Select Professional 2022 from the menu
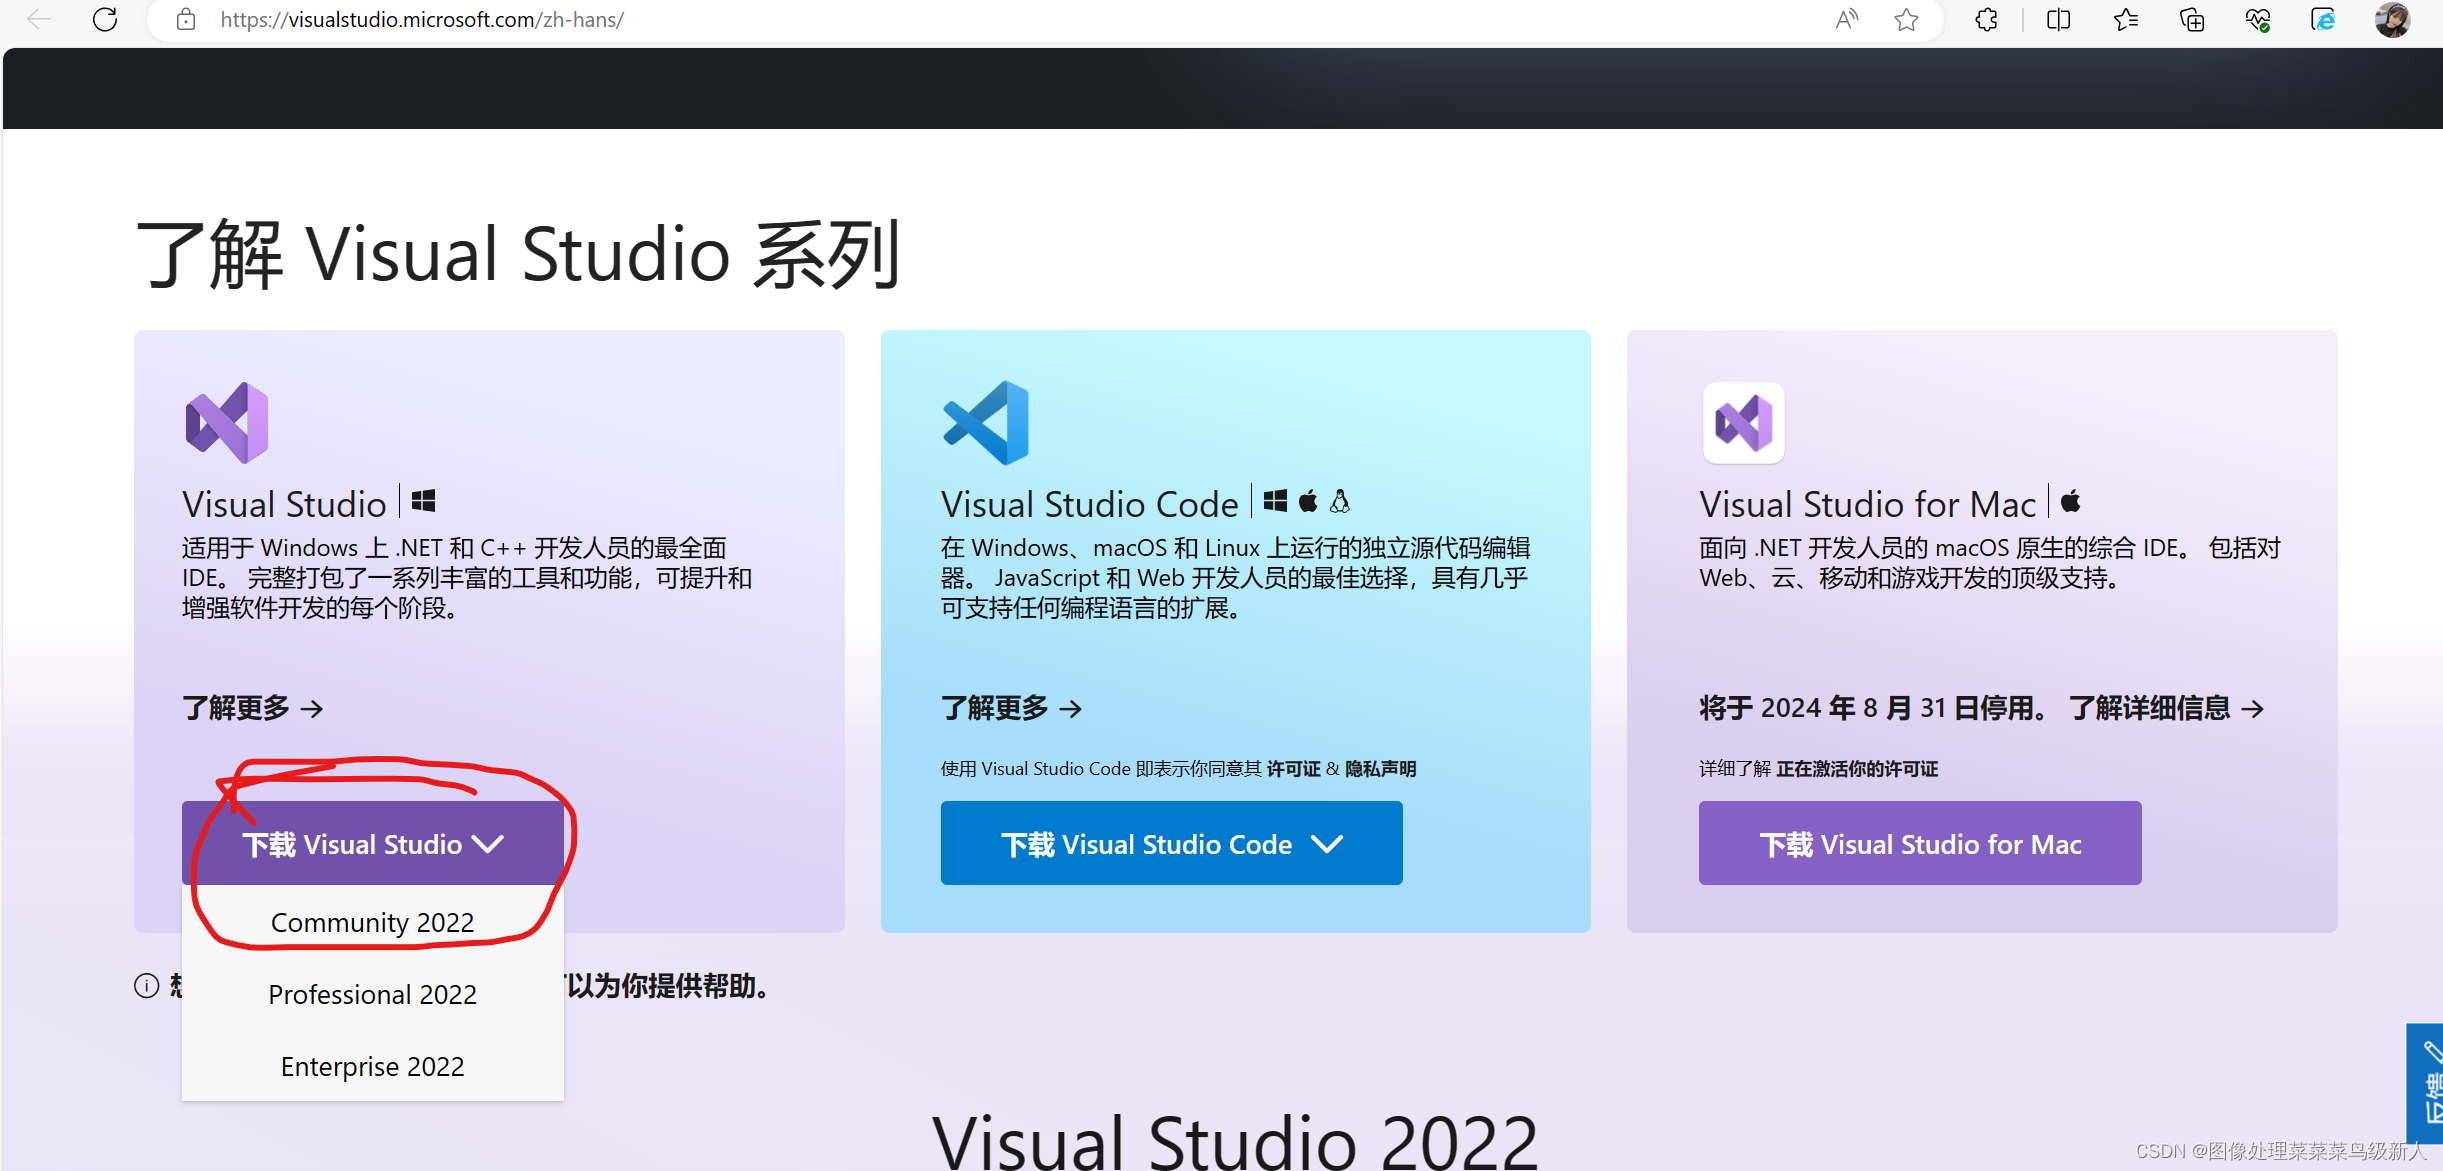This screenshot has width=2443, height=1171. coord(372,994)
